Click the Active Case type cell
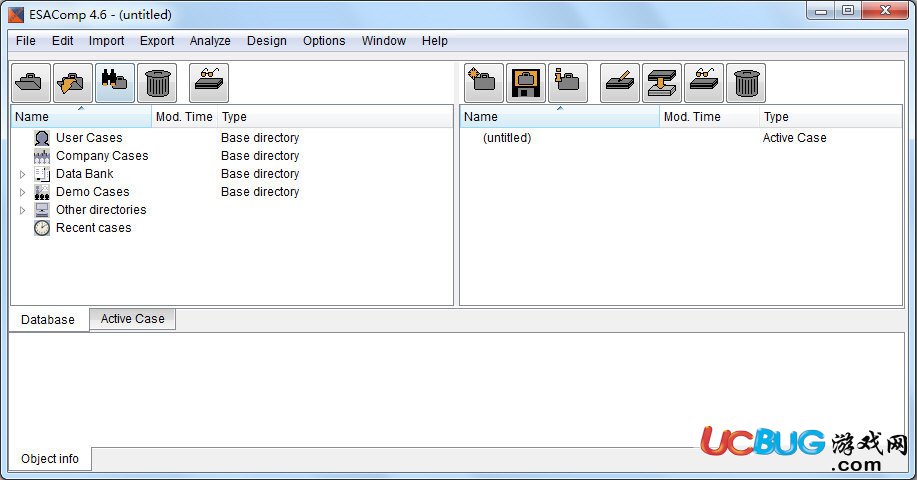This screenshot has width=917, height=480. click(x=794, y=138)
